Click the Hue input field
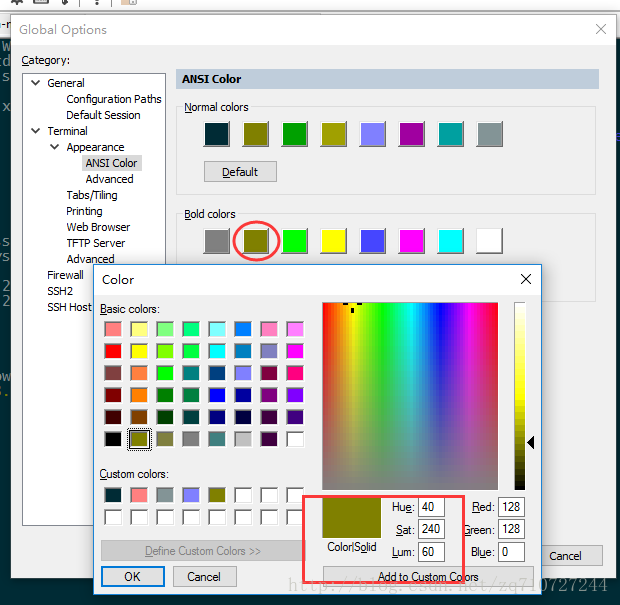The width and height of the screenshot is (620, 605). click(x=431, y=507)
